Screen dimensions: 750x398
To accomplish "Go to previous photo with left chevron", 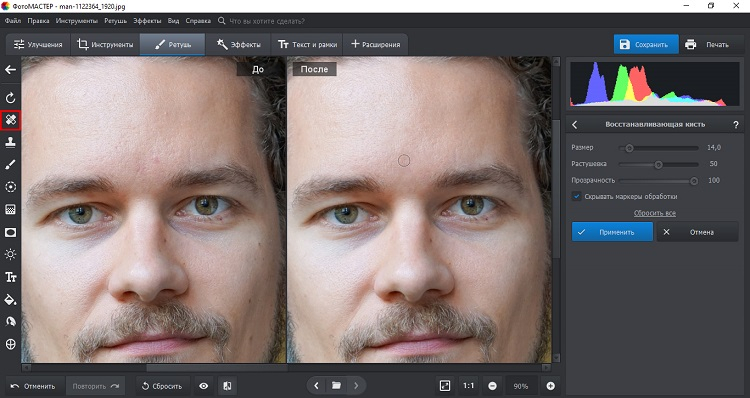I will pyautogui.click(x=316, y=386).
